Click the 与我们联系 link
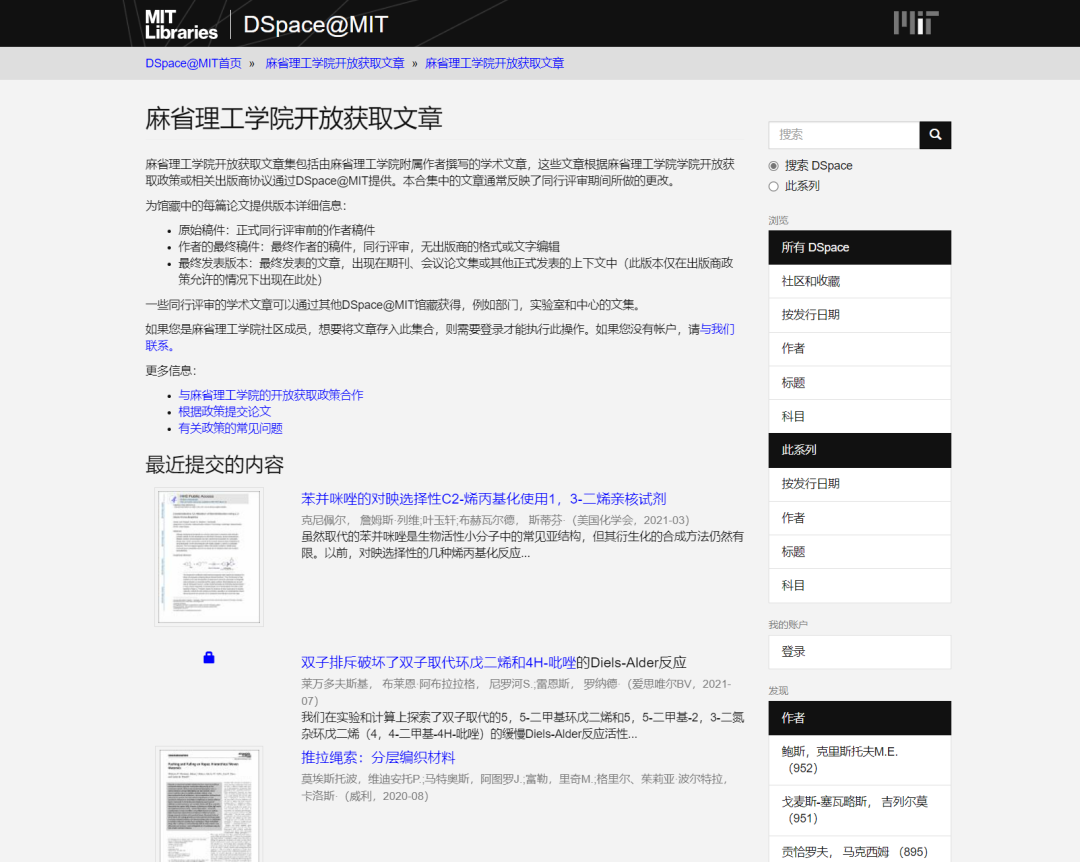Image resolution: width=1080 pixels, height=862 pixels. 718,328
